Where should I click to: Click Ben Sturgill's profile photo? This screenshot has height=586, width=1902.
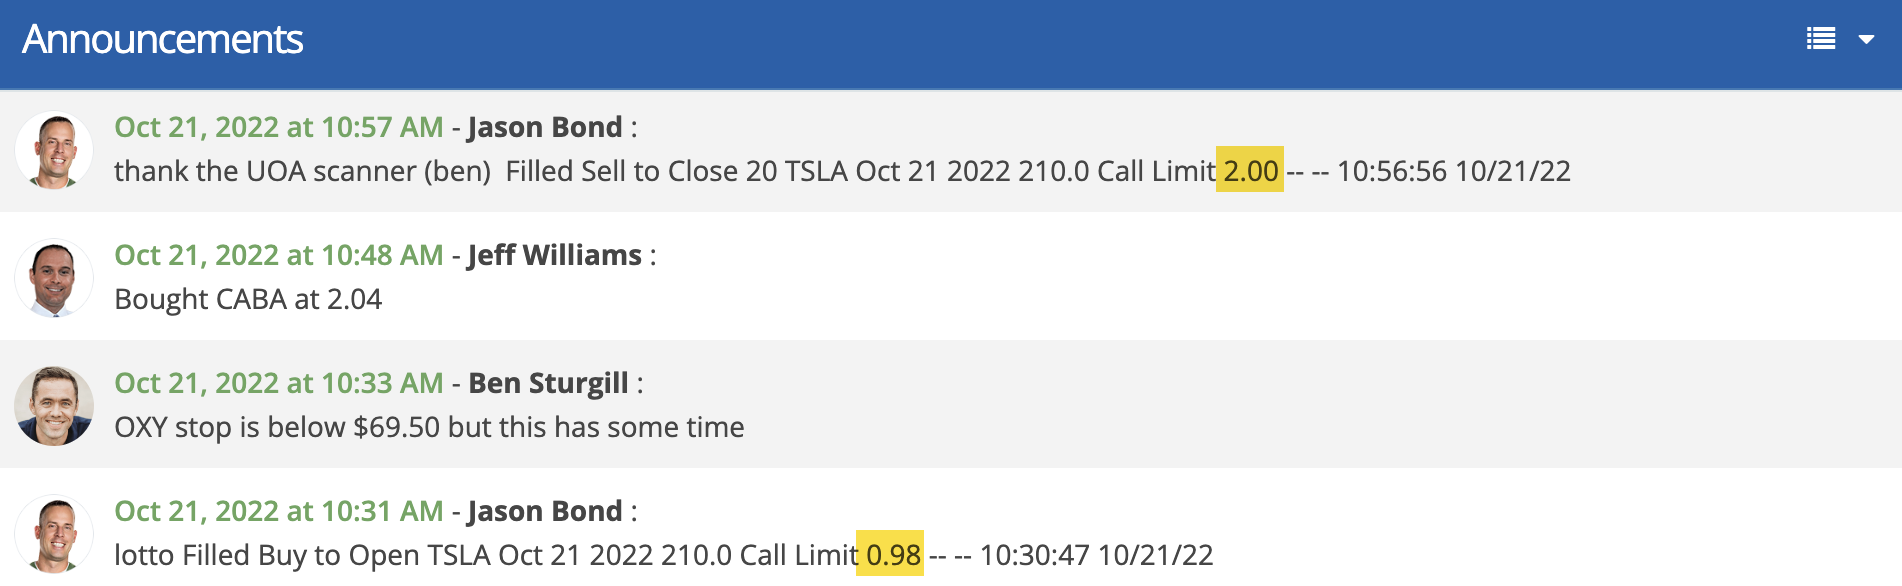coord(54,406)
